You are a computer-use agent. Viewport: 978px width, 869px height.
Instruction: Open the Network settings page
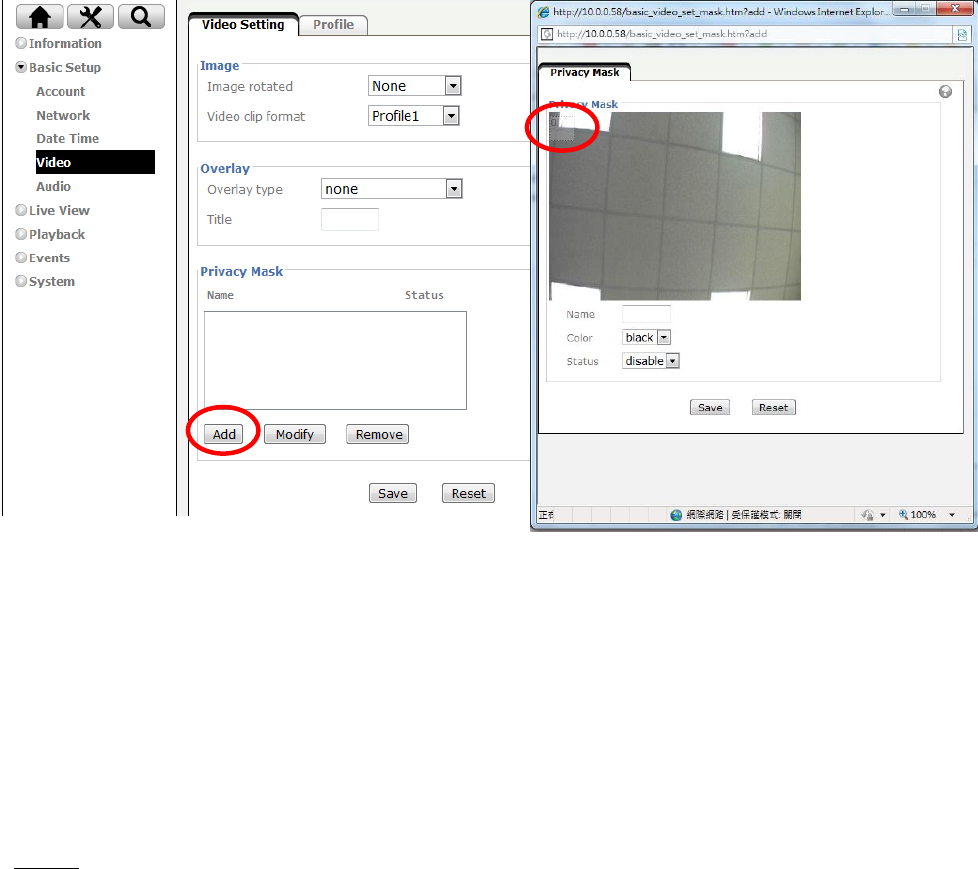point(63,115)
